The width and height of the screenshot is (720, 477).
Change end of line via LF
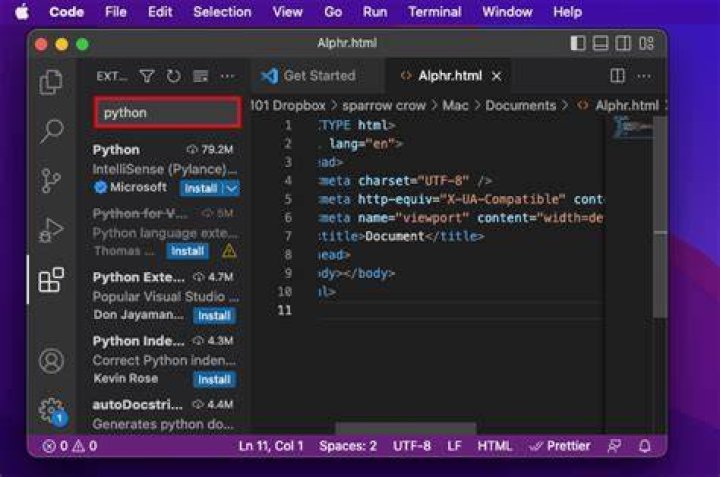click(x=454, y=446)
